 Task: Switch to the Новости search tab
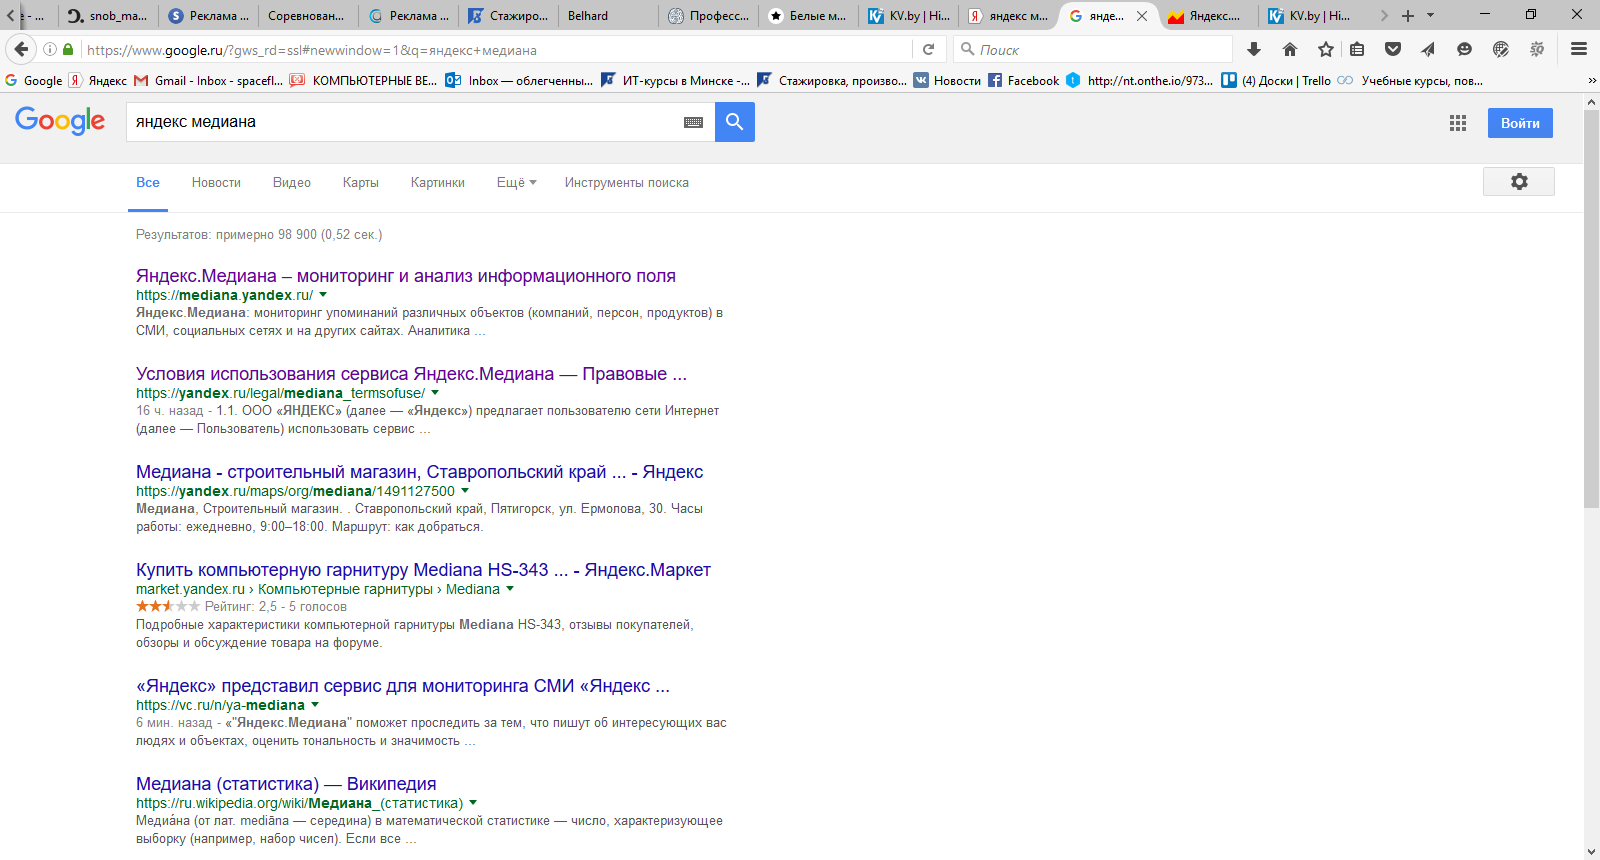[x=216, y=183]
